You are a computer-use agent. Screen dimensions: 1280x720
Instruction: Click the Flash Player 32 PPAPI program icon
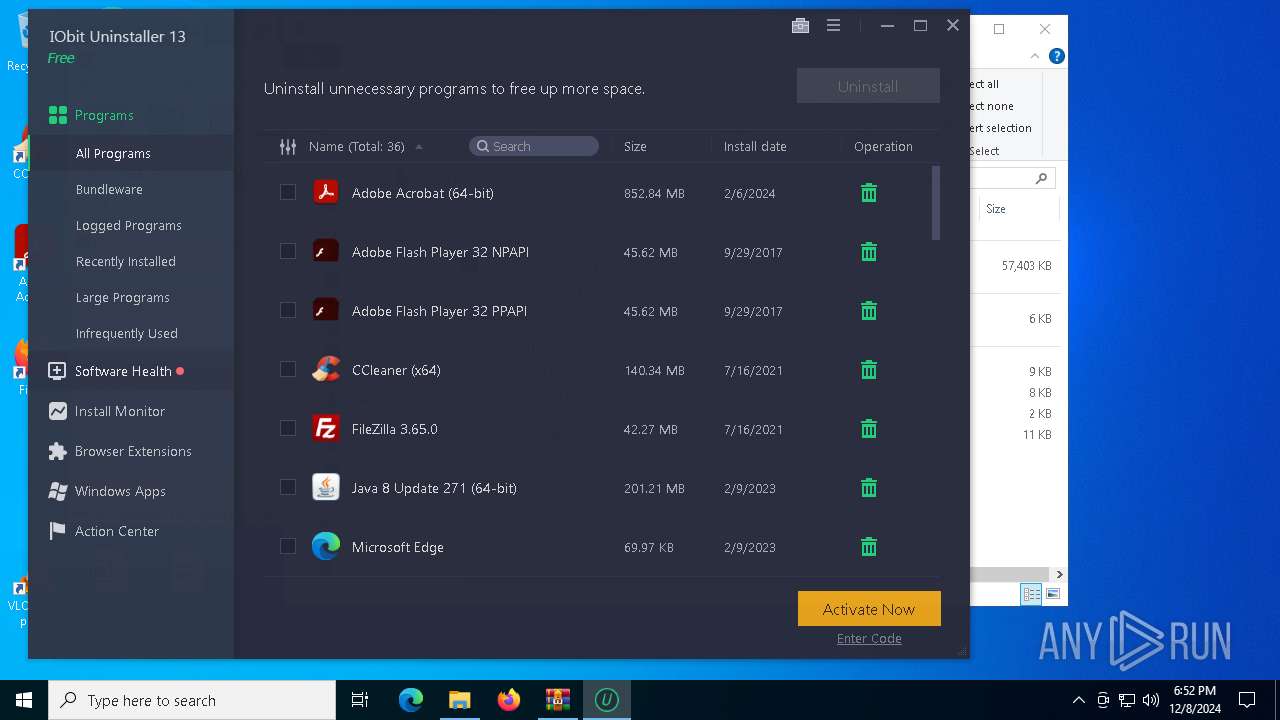326,310
